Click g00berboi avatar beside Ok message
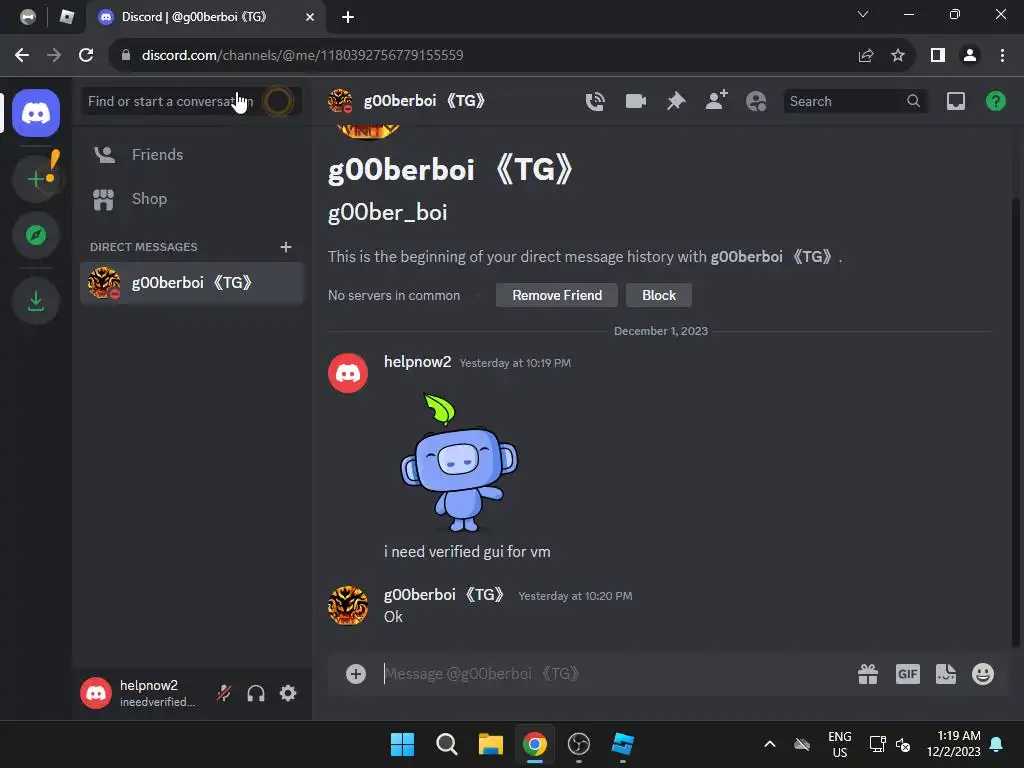The height and width of the screenshot is (768, 1024). click(x=347, y=605)
